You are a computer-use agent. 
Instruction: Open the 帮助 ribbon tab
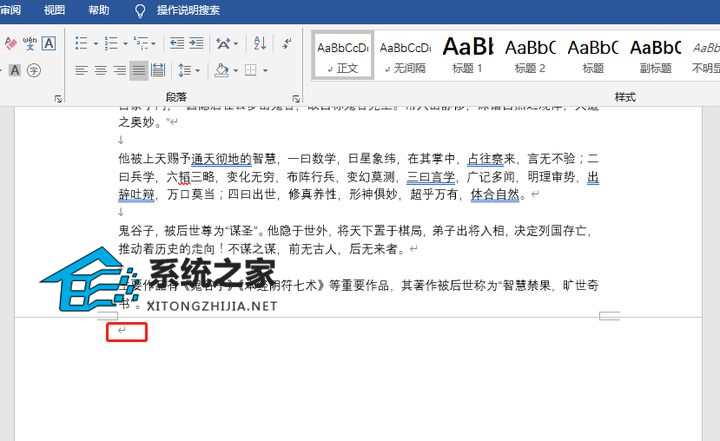99,10
